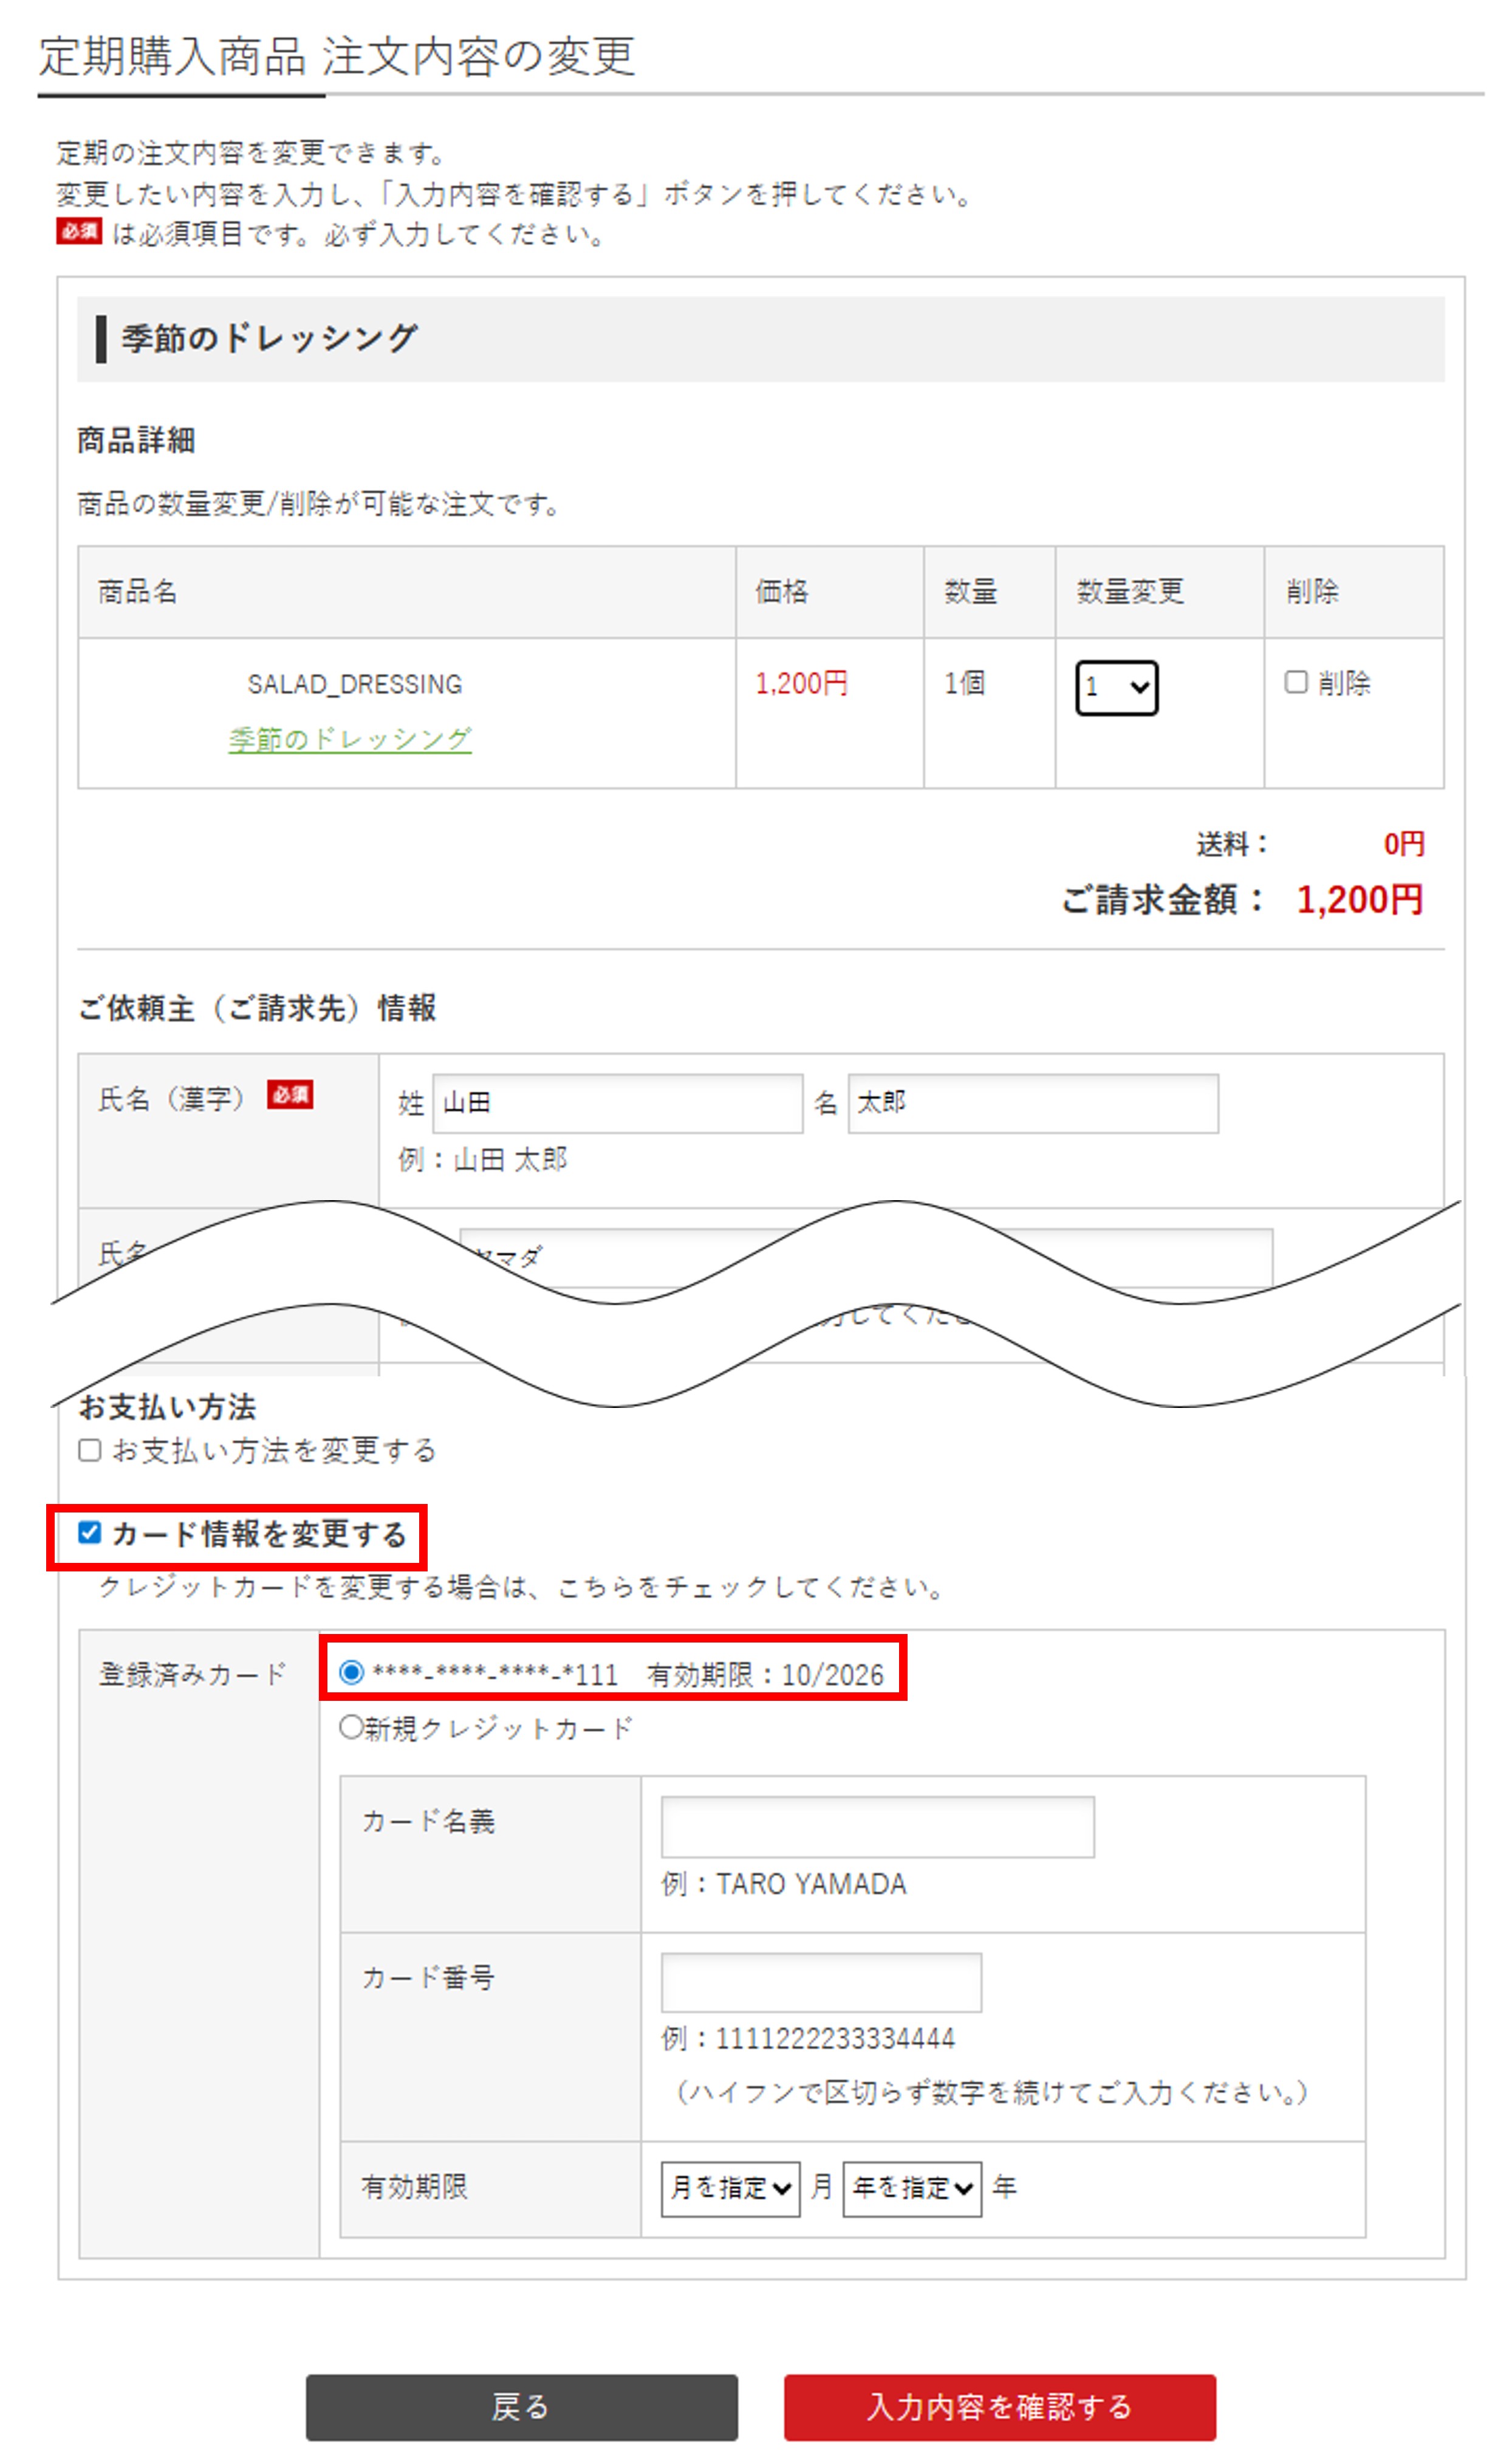Image resolution: width=1512 pixels, height=2458 pixels.
Task: Select registered card ending in 111
Action: point(352,1672)
